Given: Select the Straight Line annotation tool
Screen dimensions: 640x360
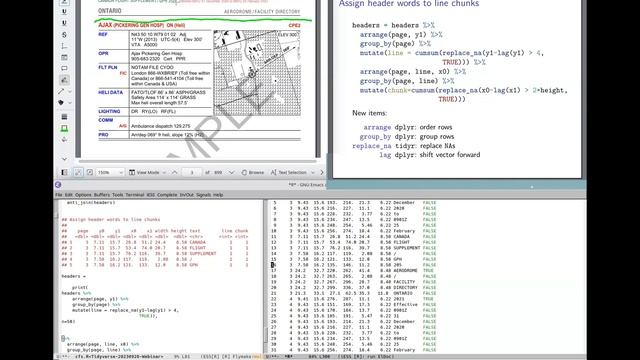Looking at the screenshot, I should pos(61,91).
